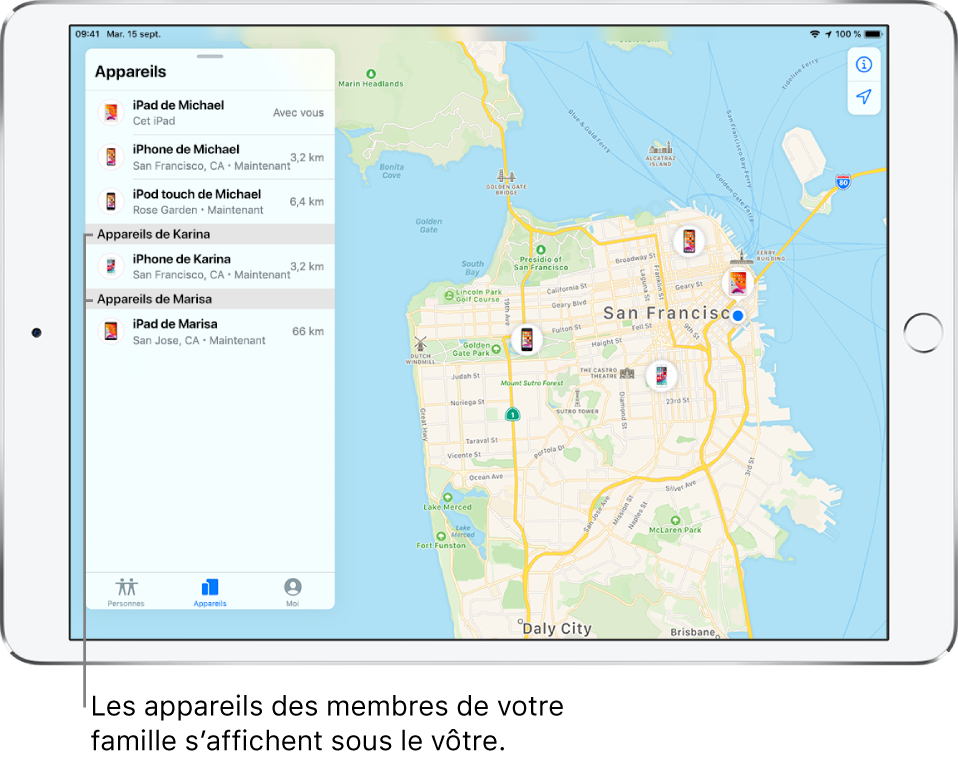The image size is (958, 763).
Task: Select iPad de Michael in device list
Action: [x=210, y=112]
